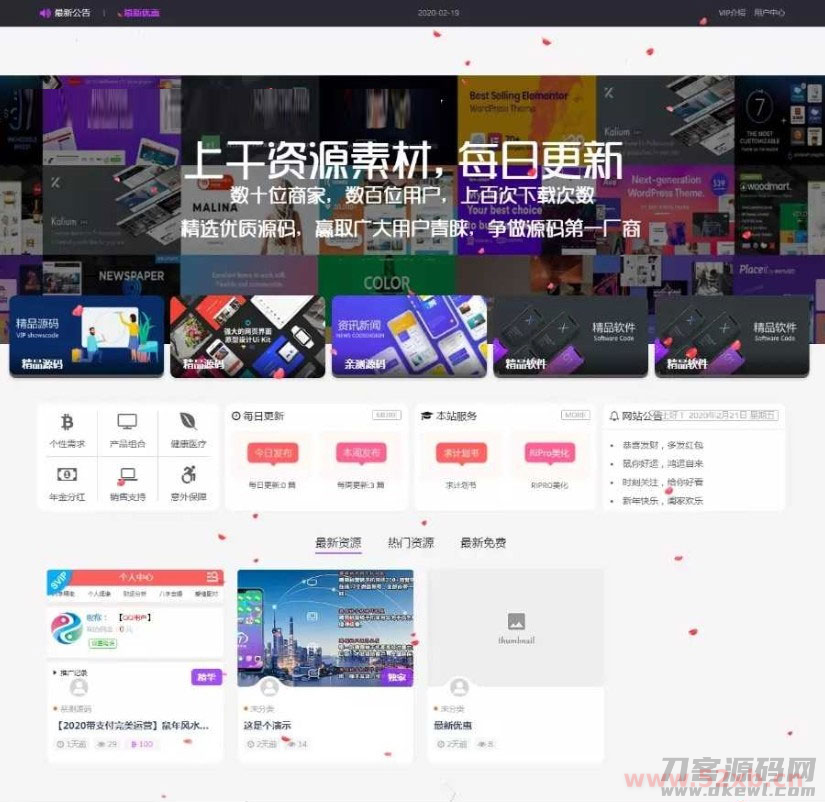Switch to the 最新免费 tab
The height and width of the screenshot is (802, 826).
tap(483, 541)
